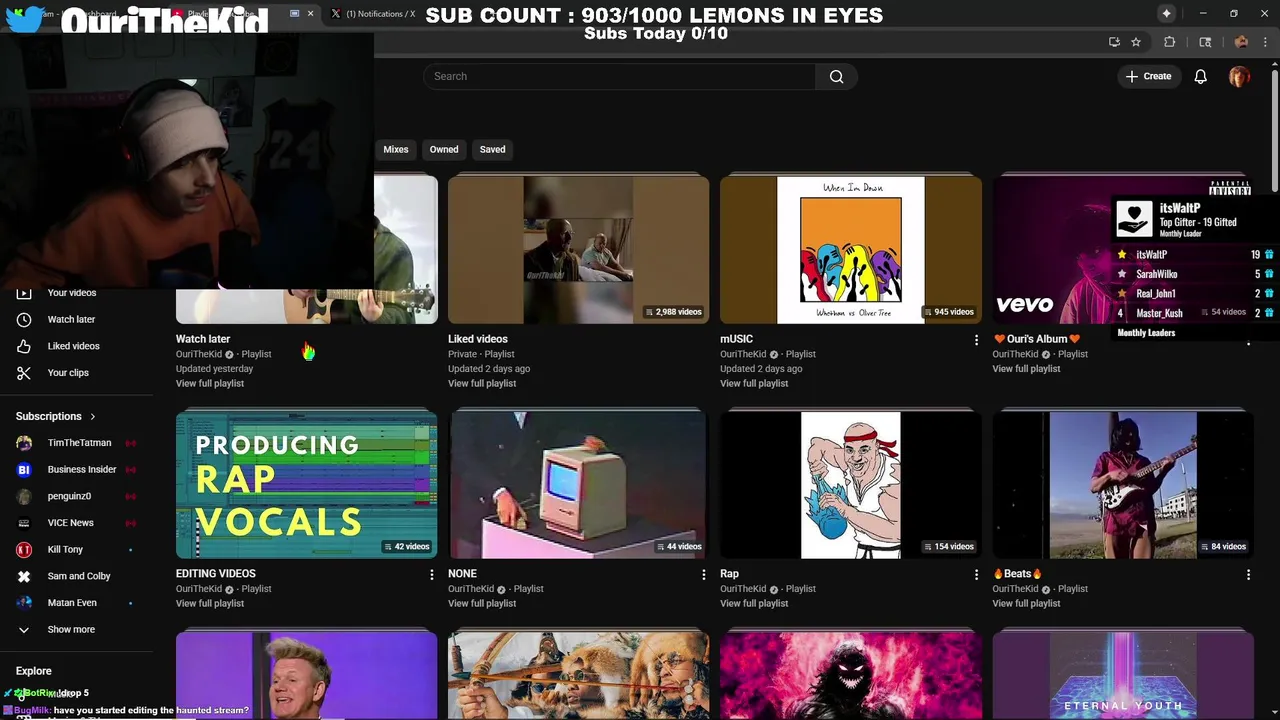Image resolution: width=1280 pixels, height=720 pixels.
Task: Open options menu for mUSIC playlist
Action: coord(976,340)
